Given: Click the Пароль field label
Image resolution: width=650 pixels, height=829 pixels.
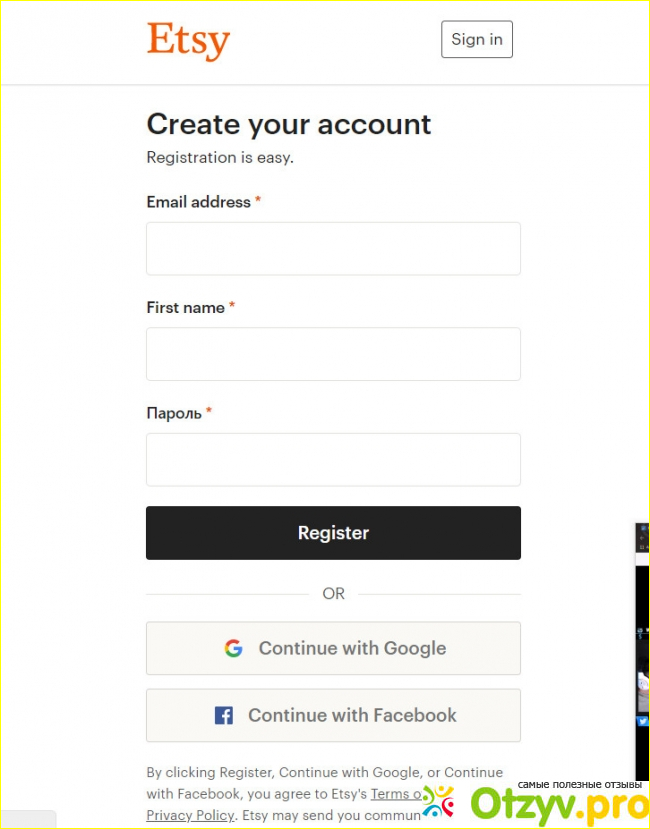Looking at the screenshot, I should [x=174, y=413].
